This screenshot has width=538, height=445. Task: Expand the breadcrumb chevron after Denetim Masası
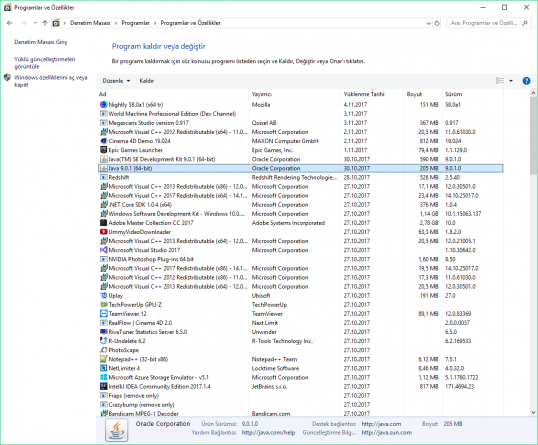[116, 23]
